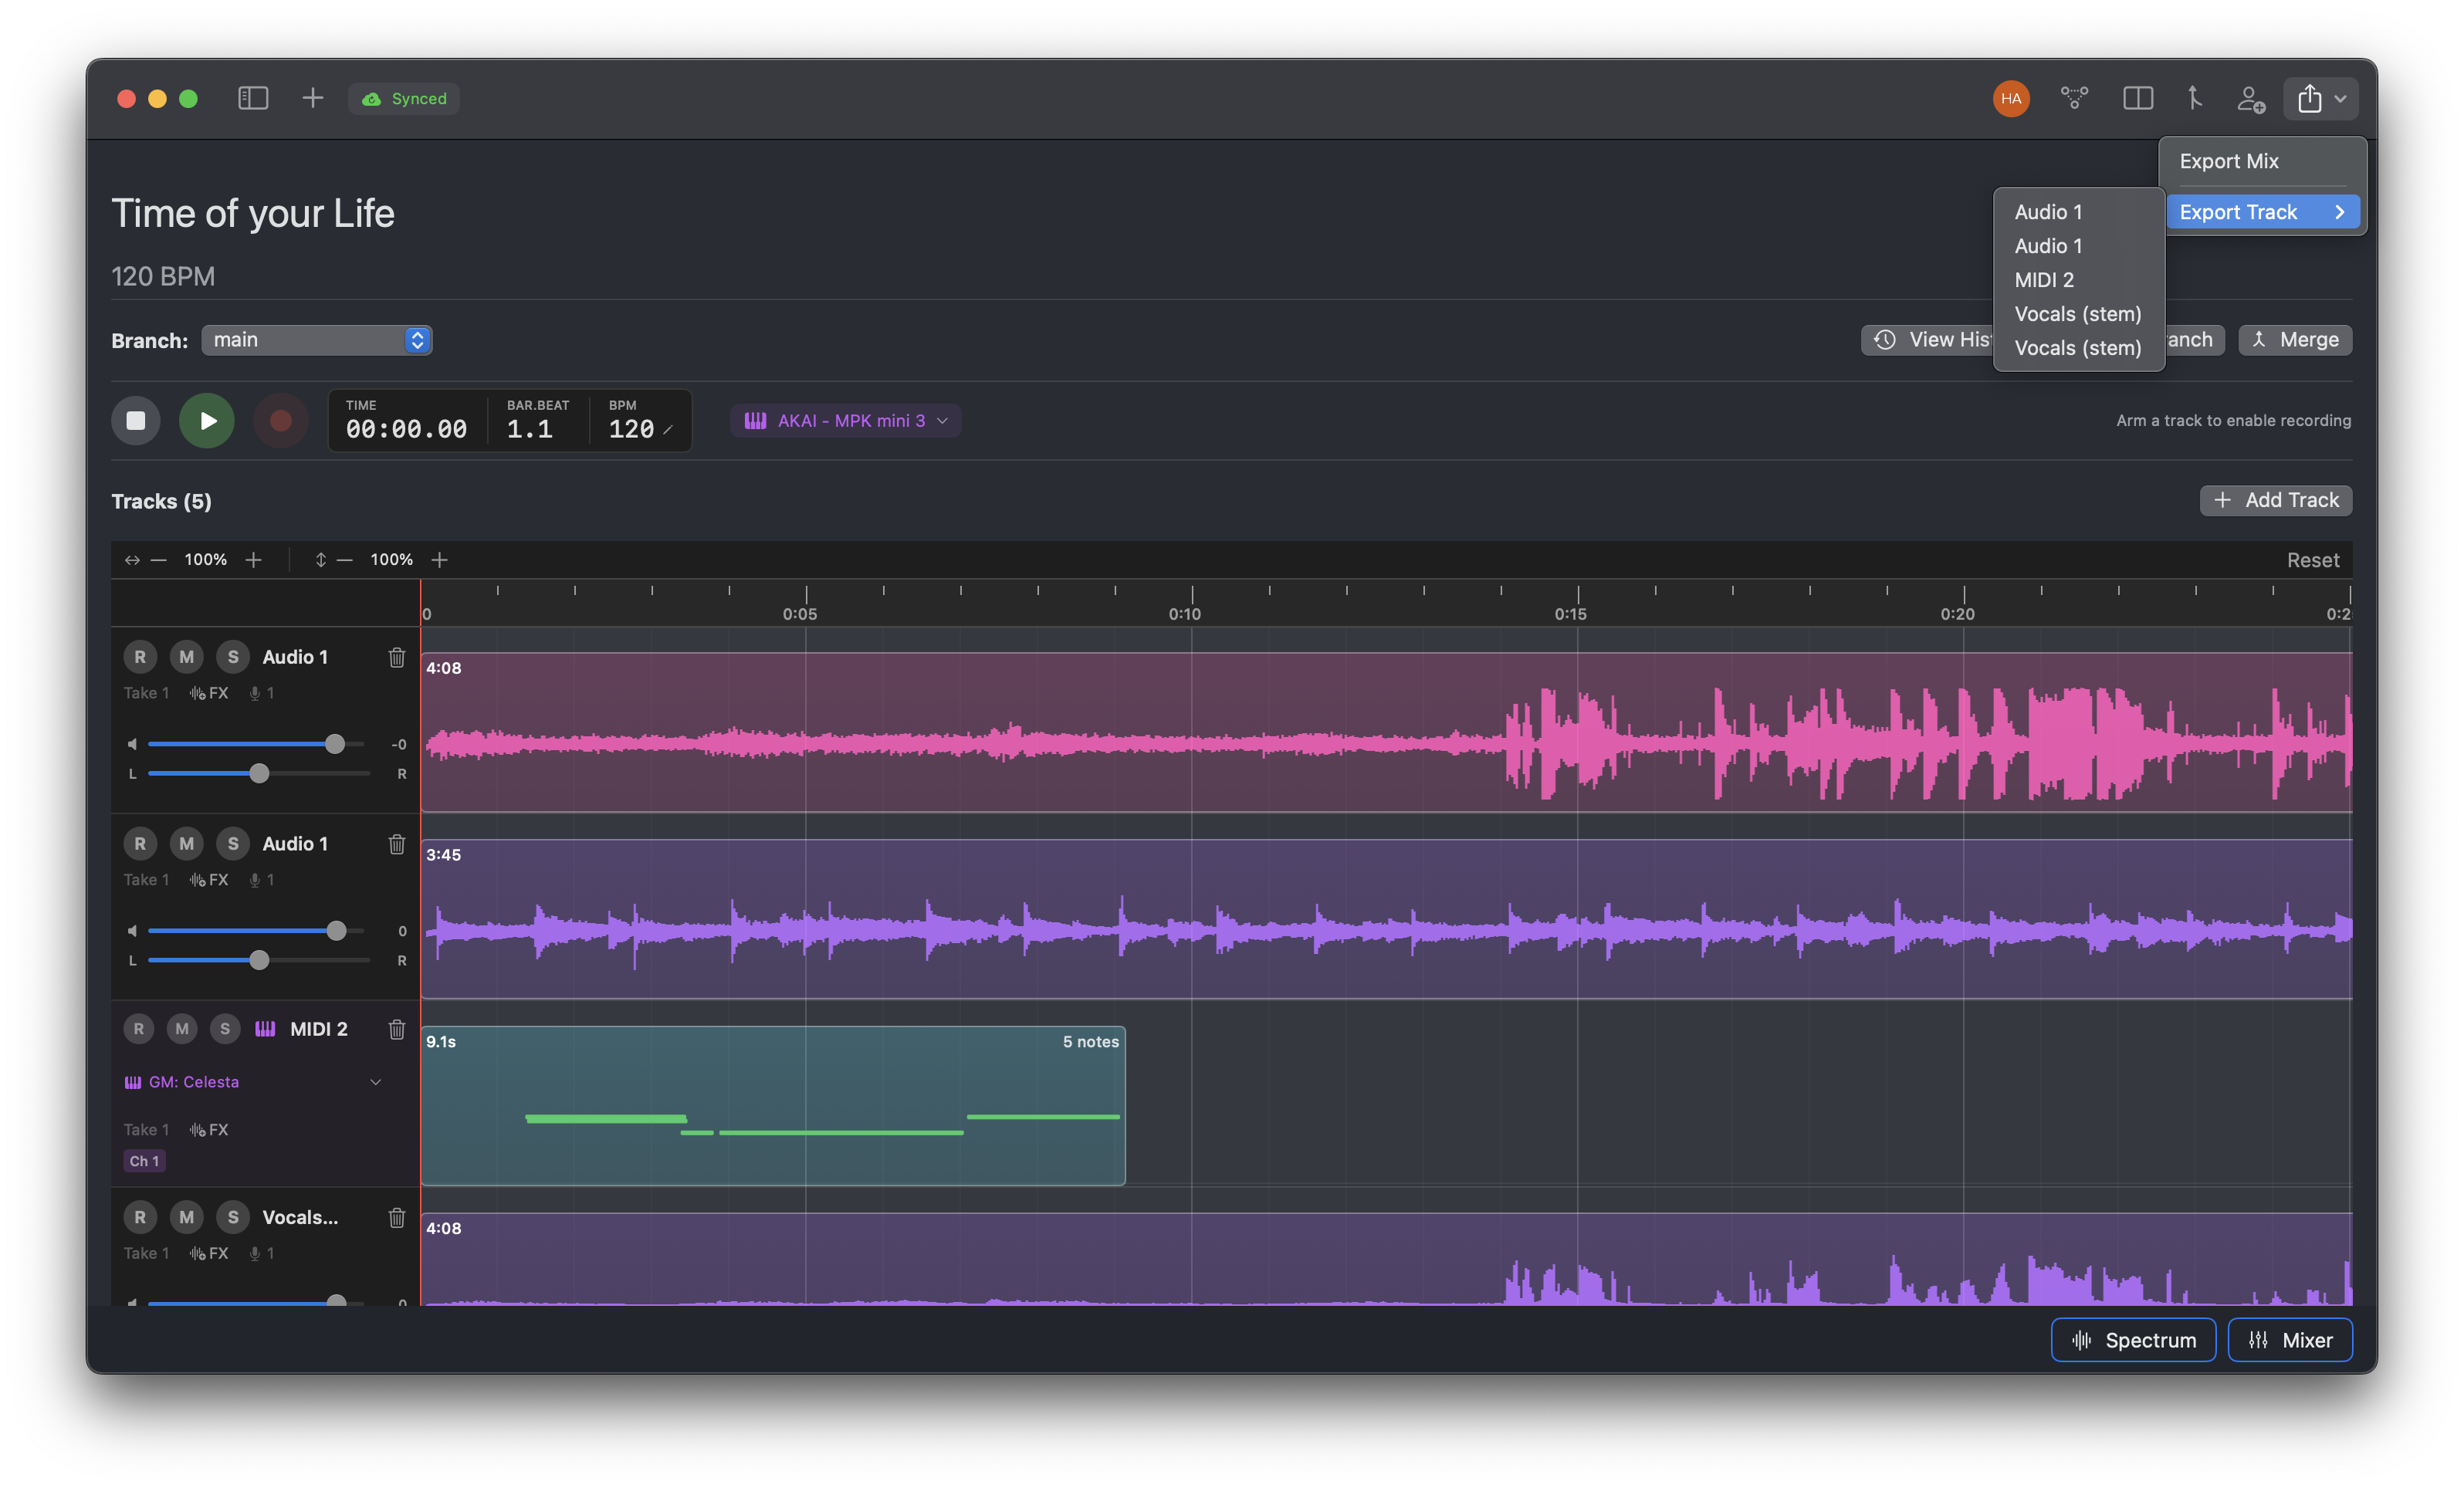Open the Spectrum analyzer panel
Screen dimensions: 2464x1488
pos(2133,1339)
